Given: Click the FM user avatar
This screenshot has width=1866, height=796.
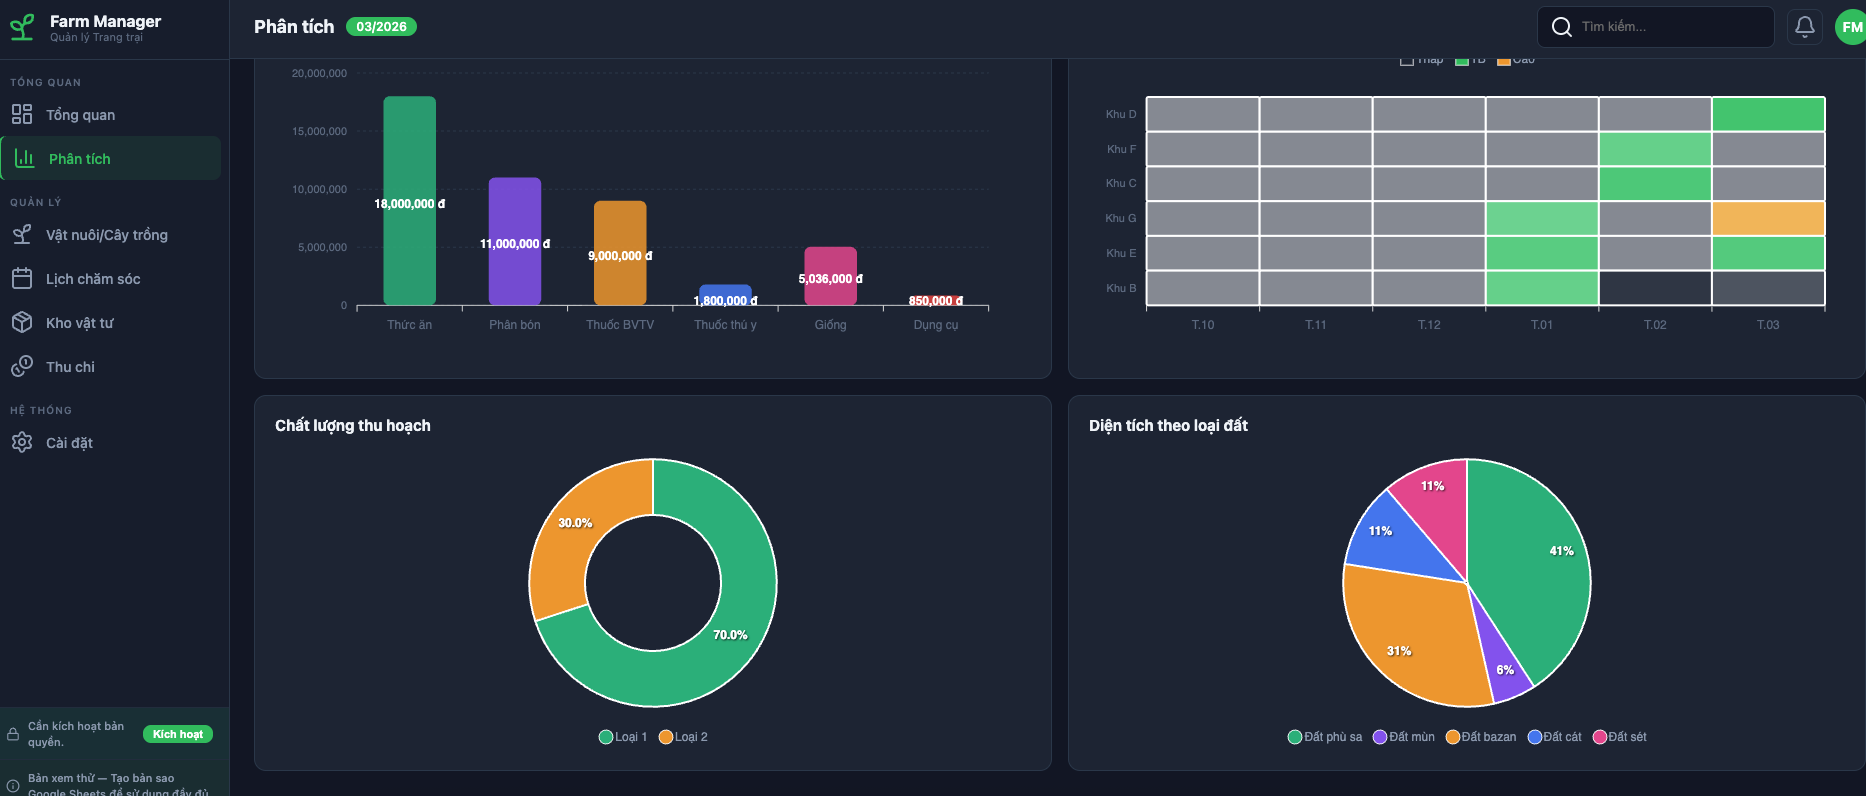Looking at the screenshot, I should (x=1850, y=27).
